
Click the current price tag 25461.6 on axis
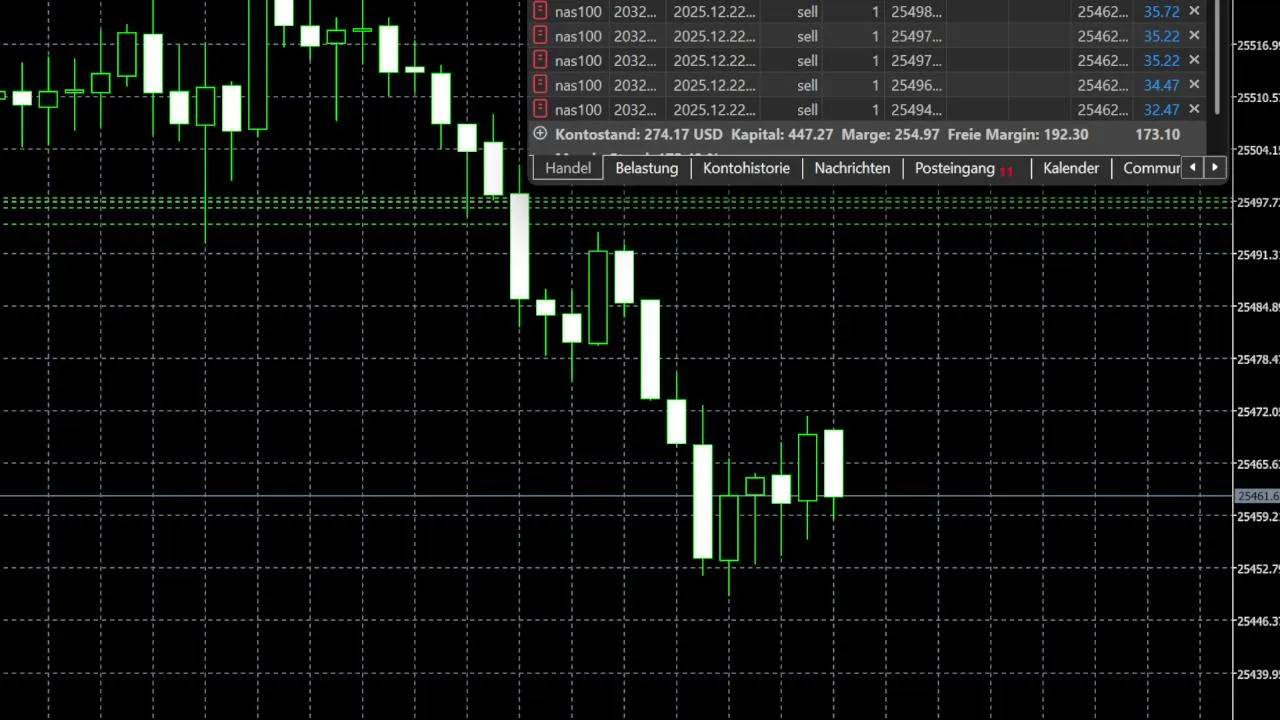point(1257,496)
